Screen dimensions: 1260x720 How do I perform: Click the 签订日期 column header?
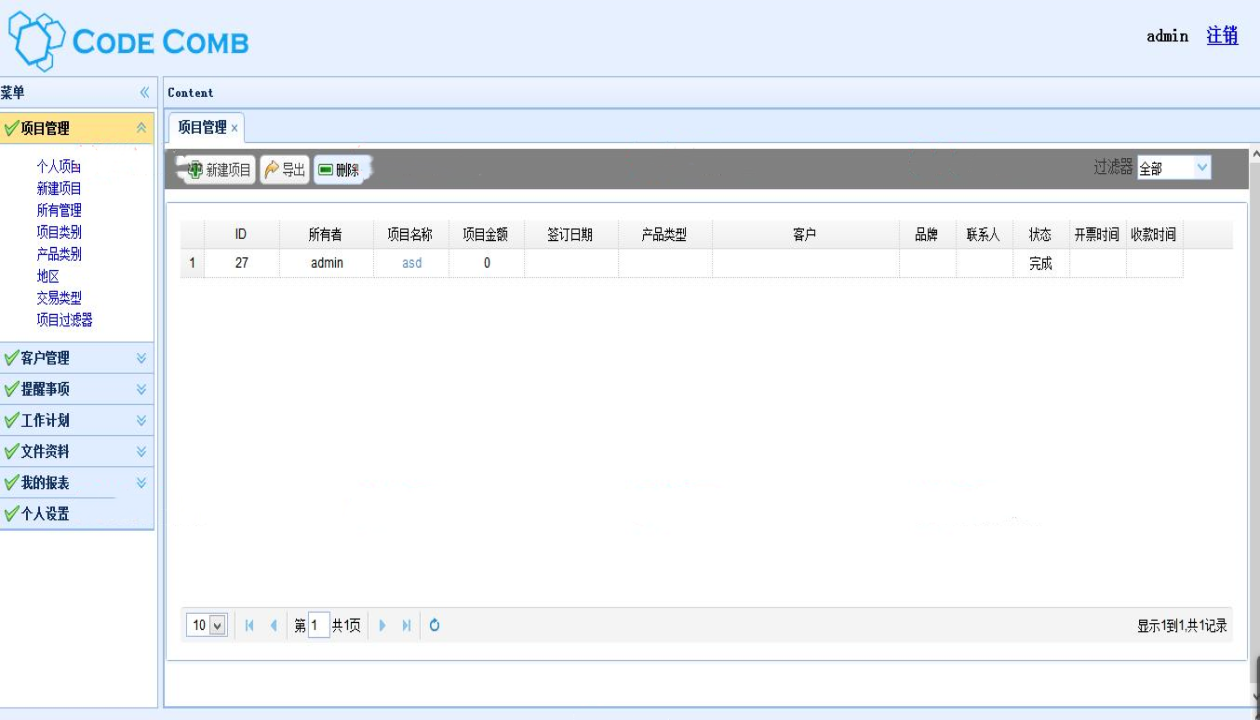click(x=571, y=235)
